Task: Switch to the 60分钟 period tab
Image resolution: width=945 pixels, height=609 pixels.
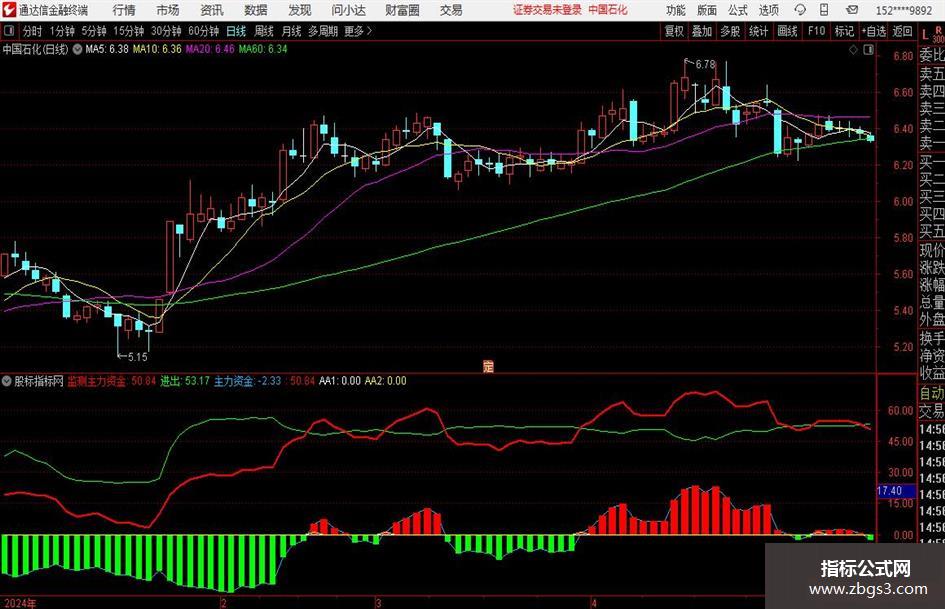Action: pyautogui.click(x=203, y=31)
